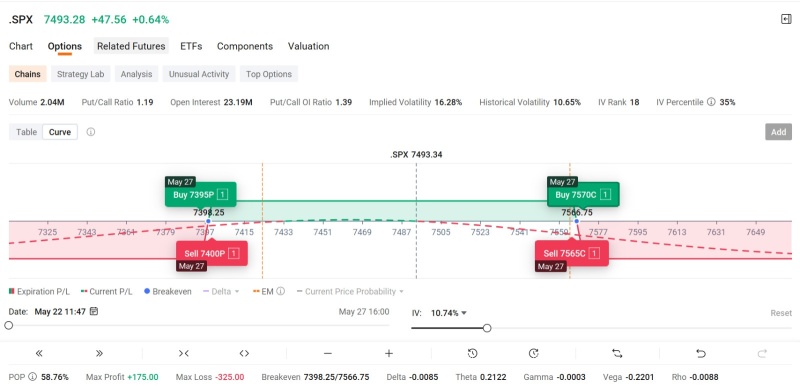Switch to Table view

(x=27, y=132)
